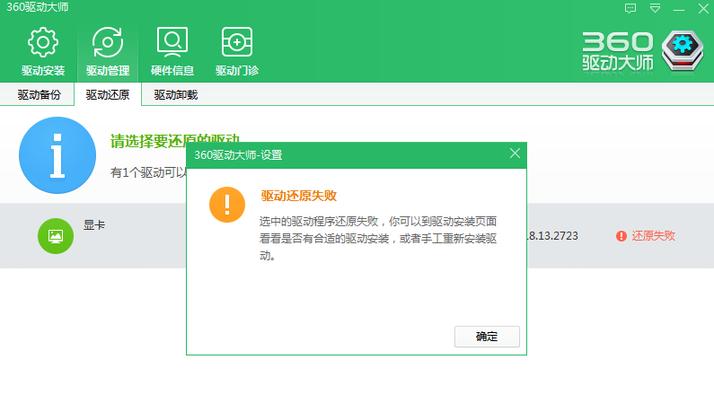Click the 360驱动大师 logo

[643, 51]
